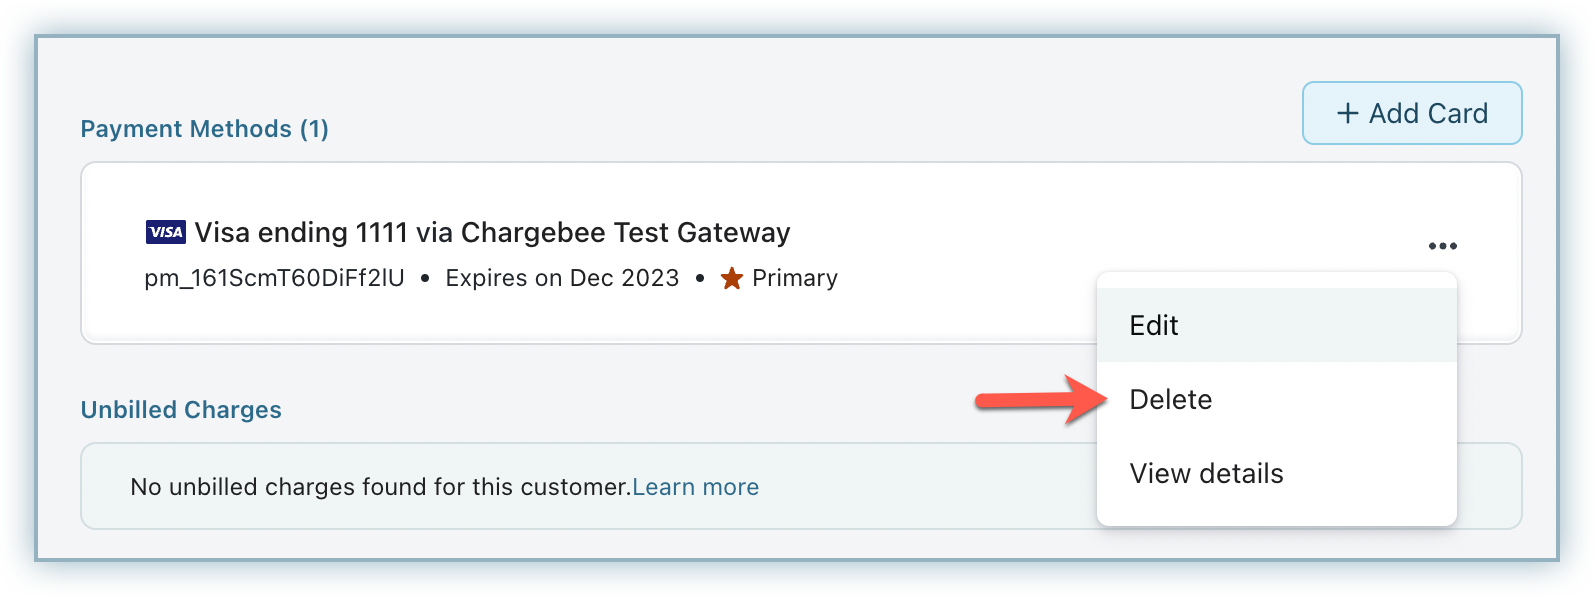Click the Visa card logo icon
The width and height of the screenshot is (1594, 596).
tap(165, 233)
